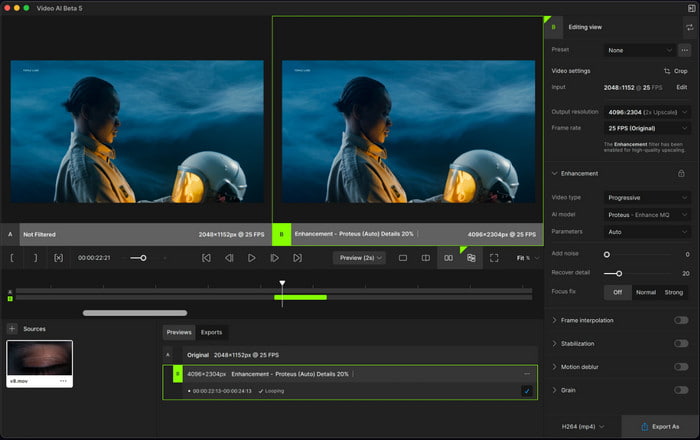Image resolution: width=700 pixels, height=440 pixels.
Task: Click the B badge in Editing view header
Action: [x=554, y=27]
